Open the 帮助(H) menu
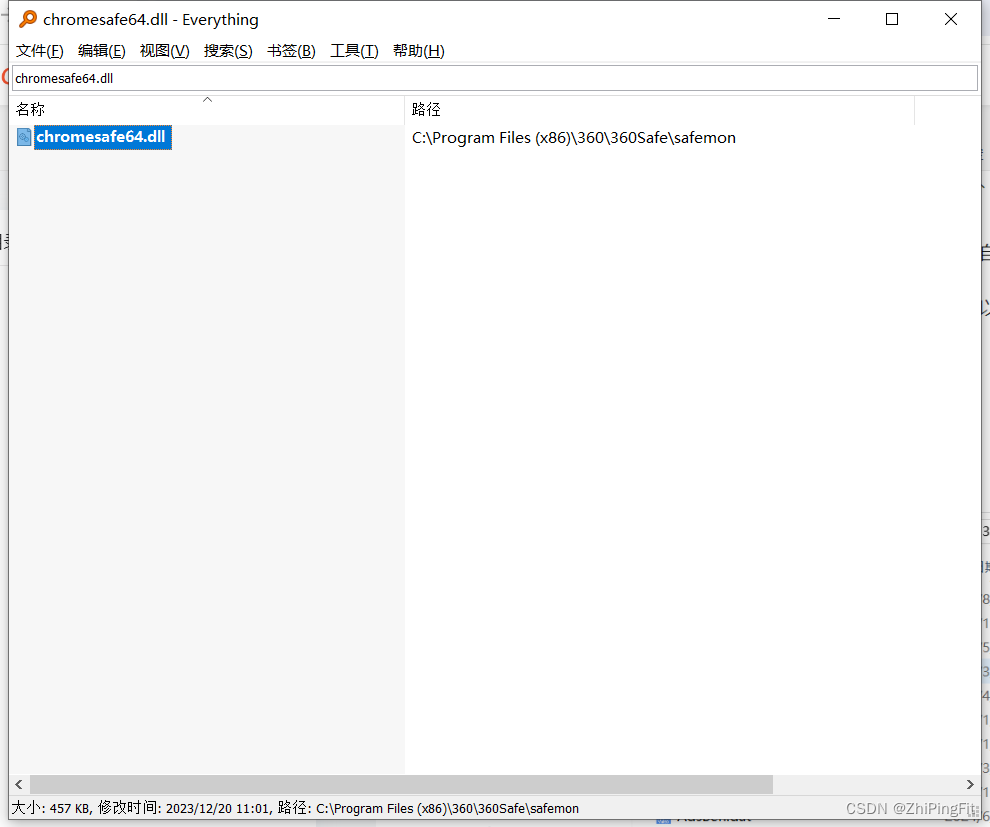990x827 pixels. [x=419, y=51]
